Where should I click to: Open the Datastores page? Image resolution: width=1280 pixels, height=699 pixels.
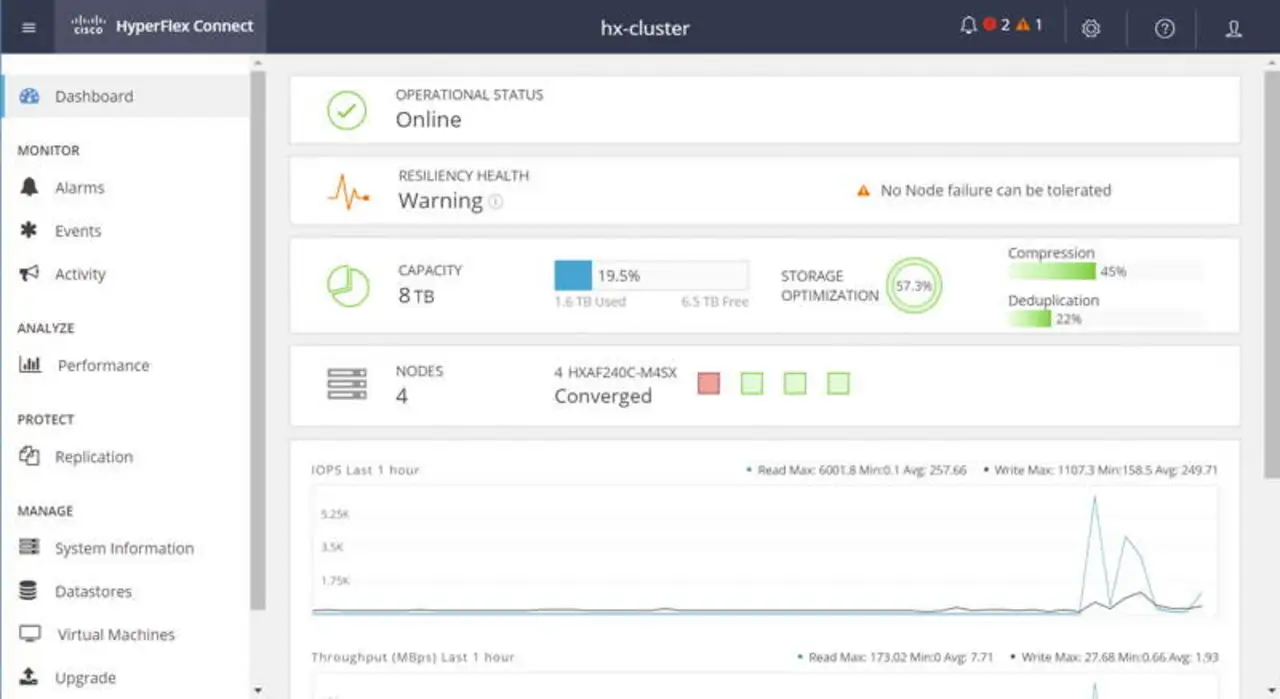click(x=93, y=592)
